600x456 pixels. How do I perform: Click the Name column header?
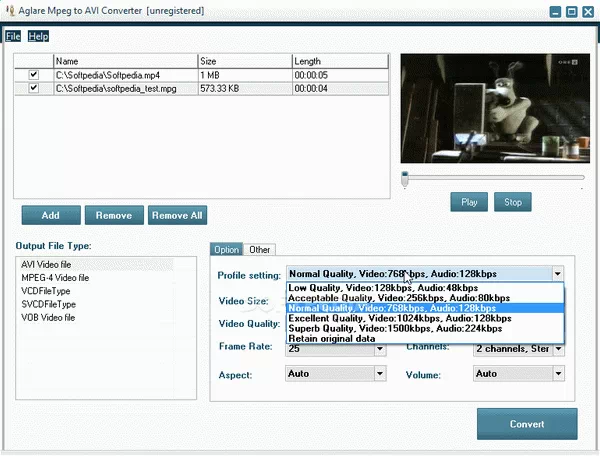tap(126, 61)
